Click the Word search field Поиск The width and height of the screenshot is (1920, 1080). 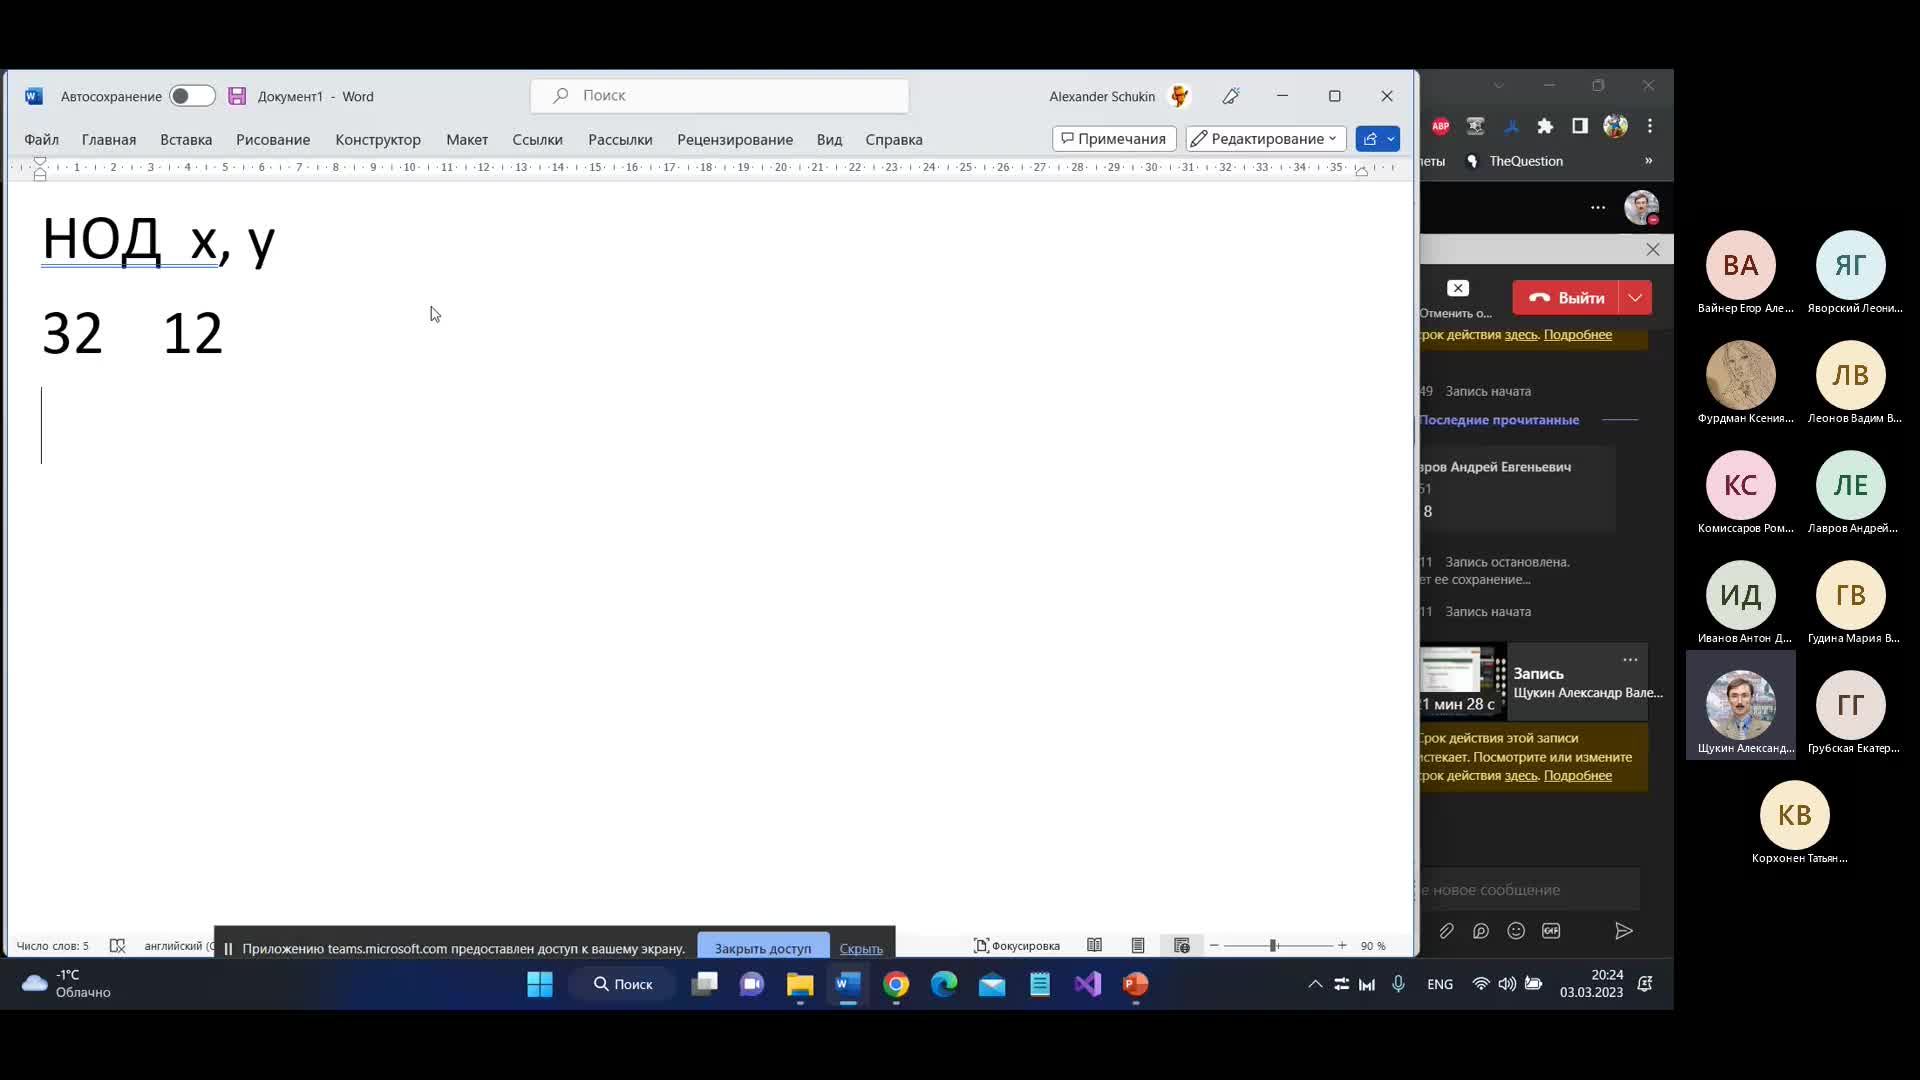coord(720,95)
